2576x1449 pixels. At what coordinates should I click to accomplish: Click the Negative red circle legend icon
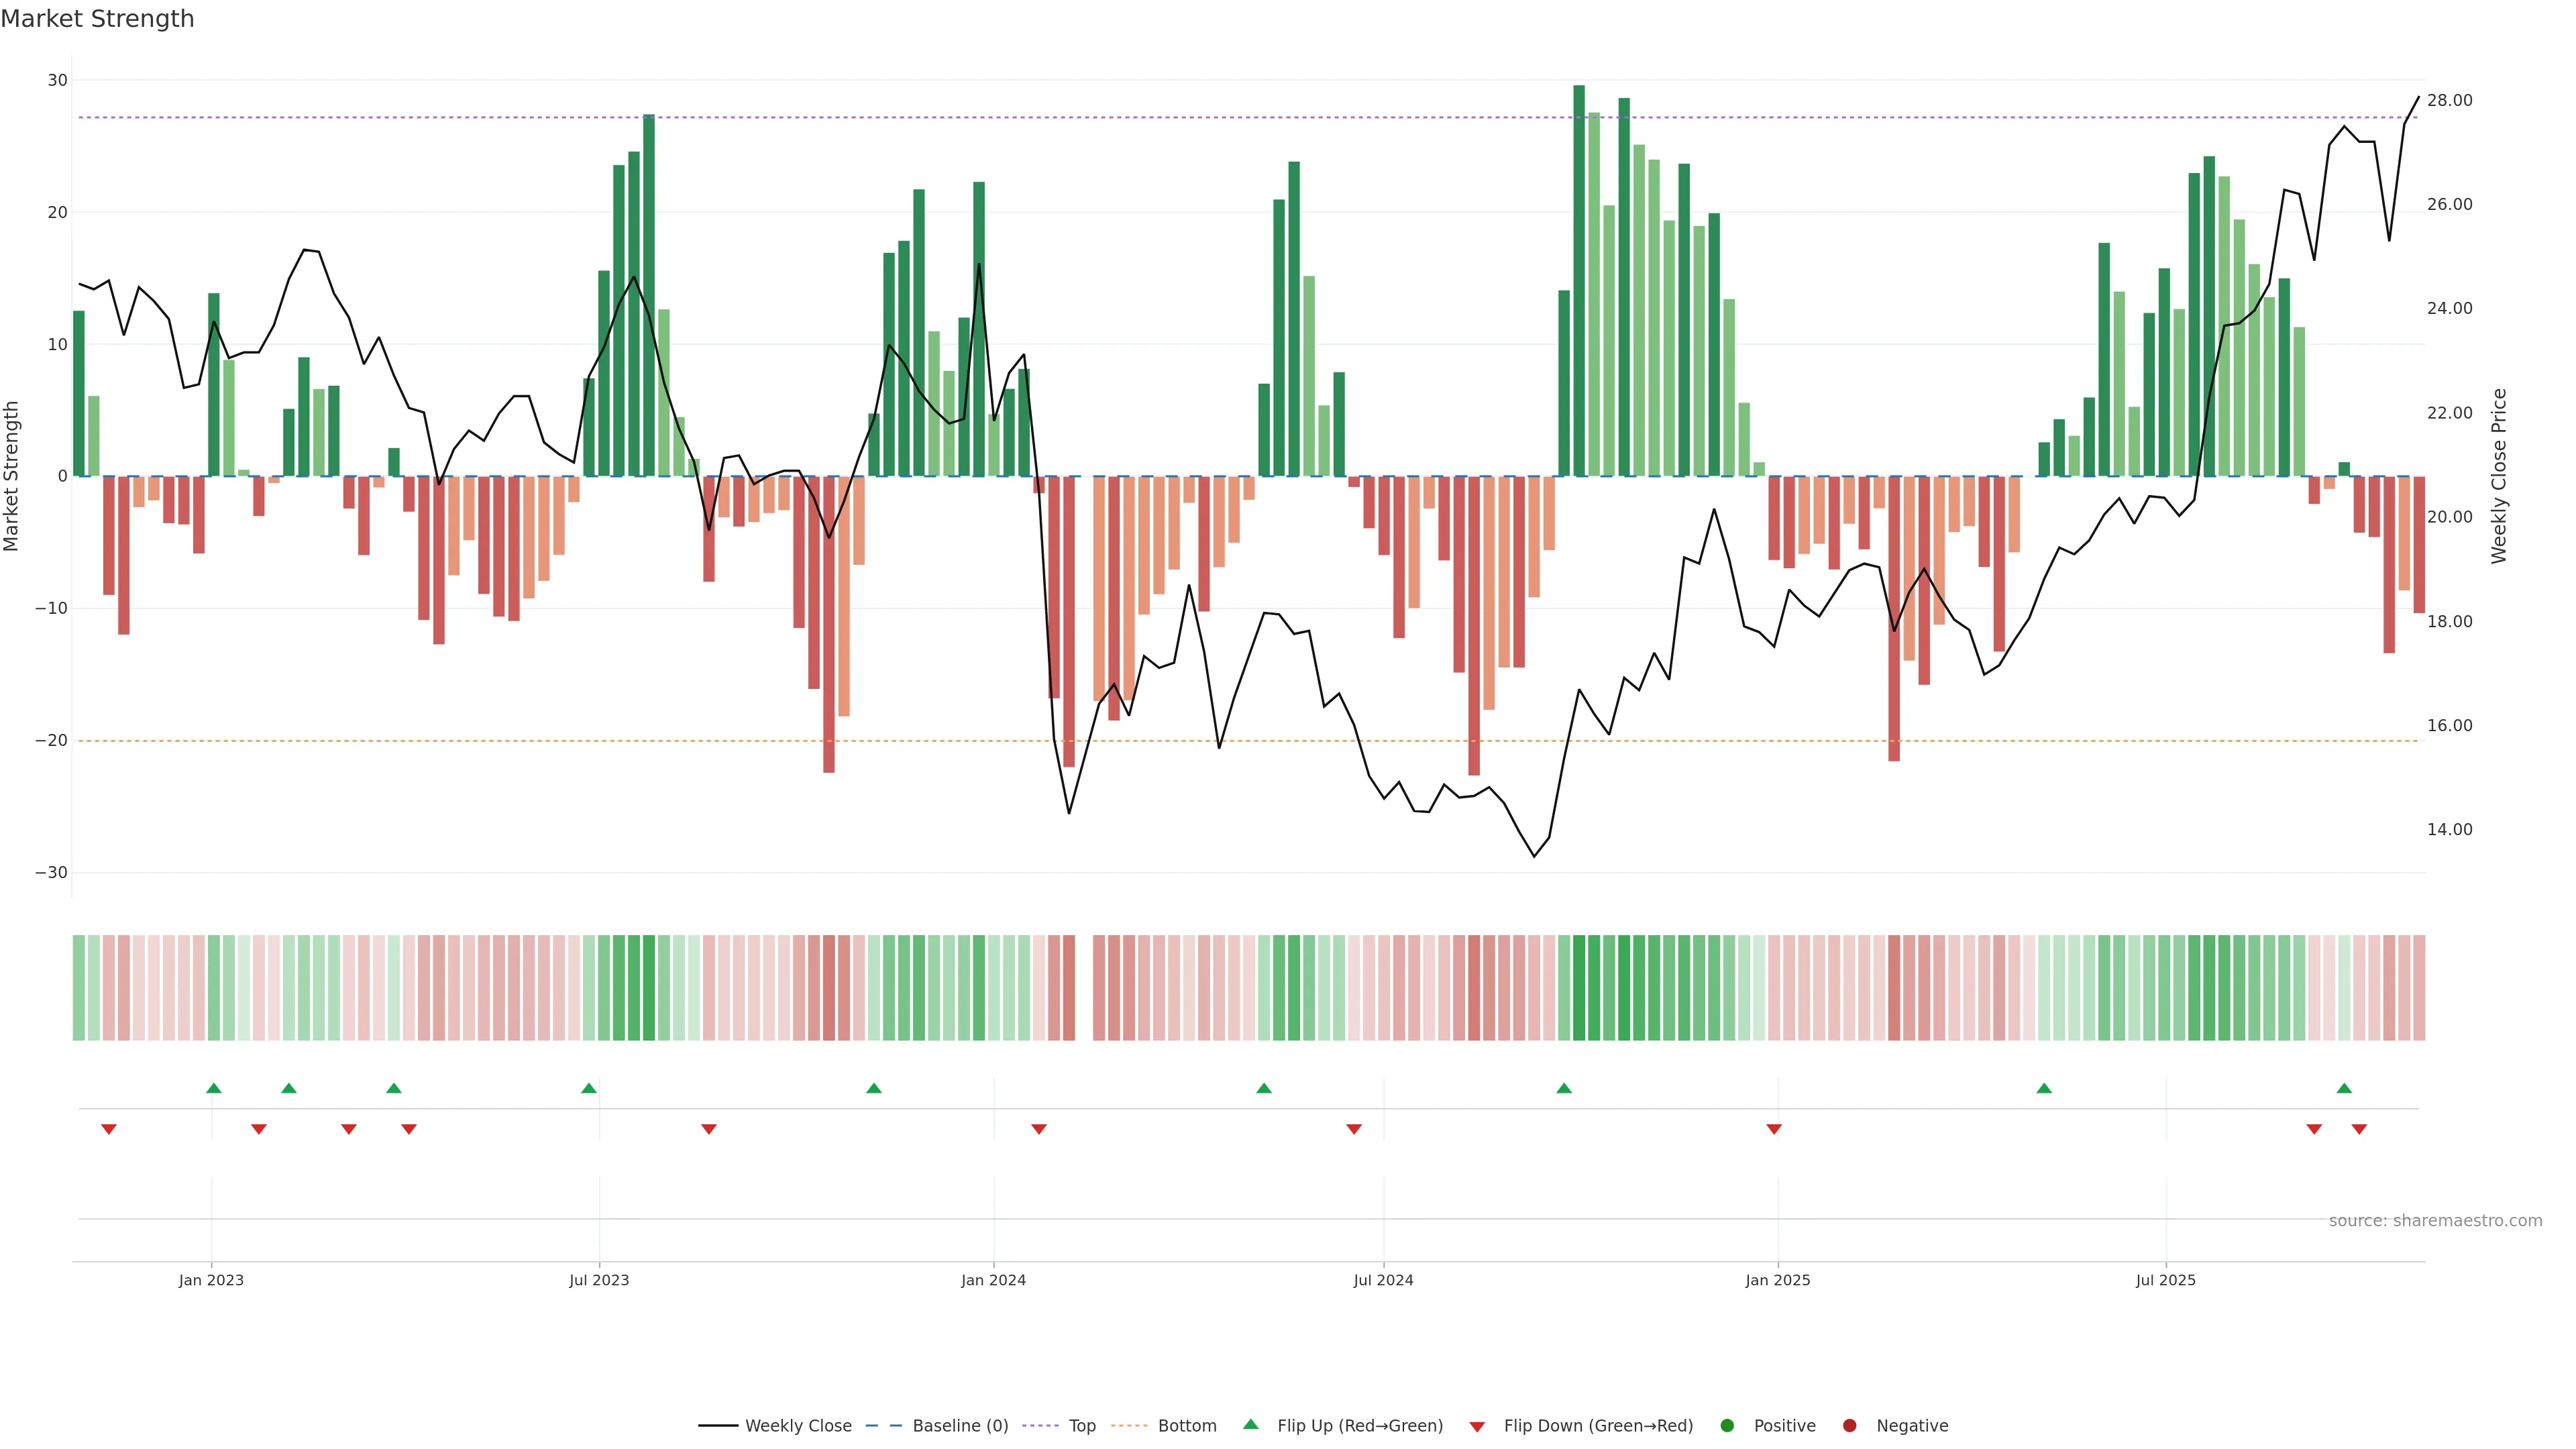click(x=1849, y=1426)
